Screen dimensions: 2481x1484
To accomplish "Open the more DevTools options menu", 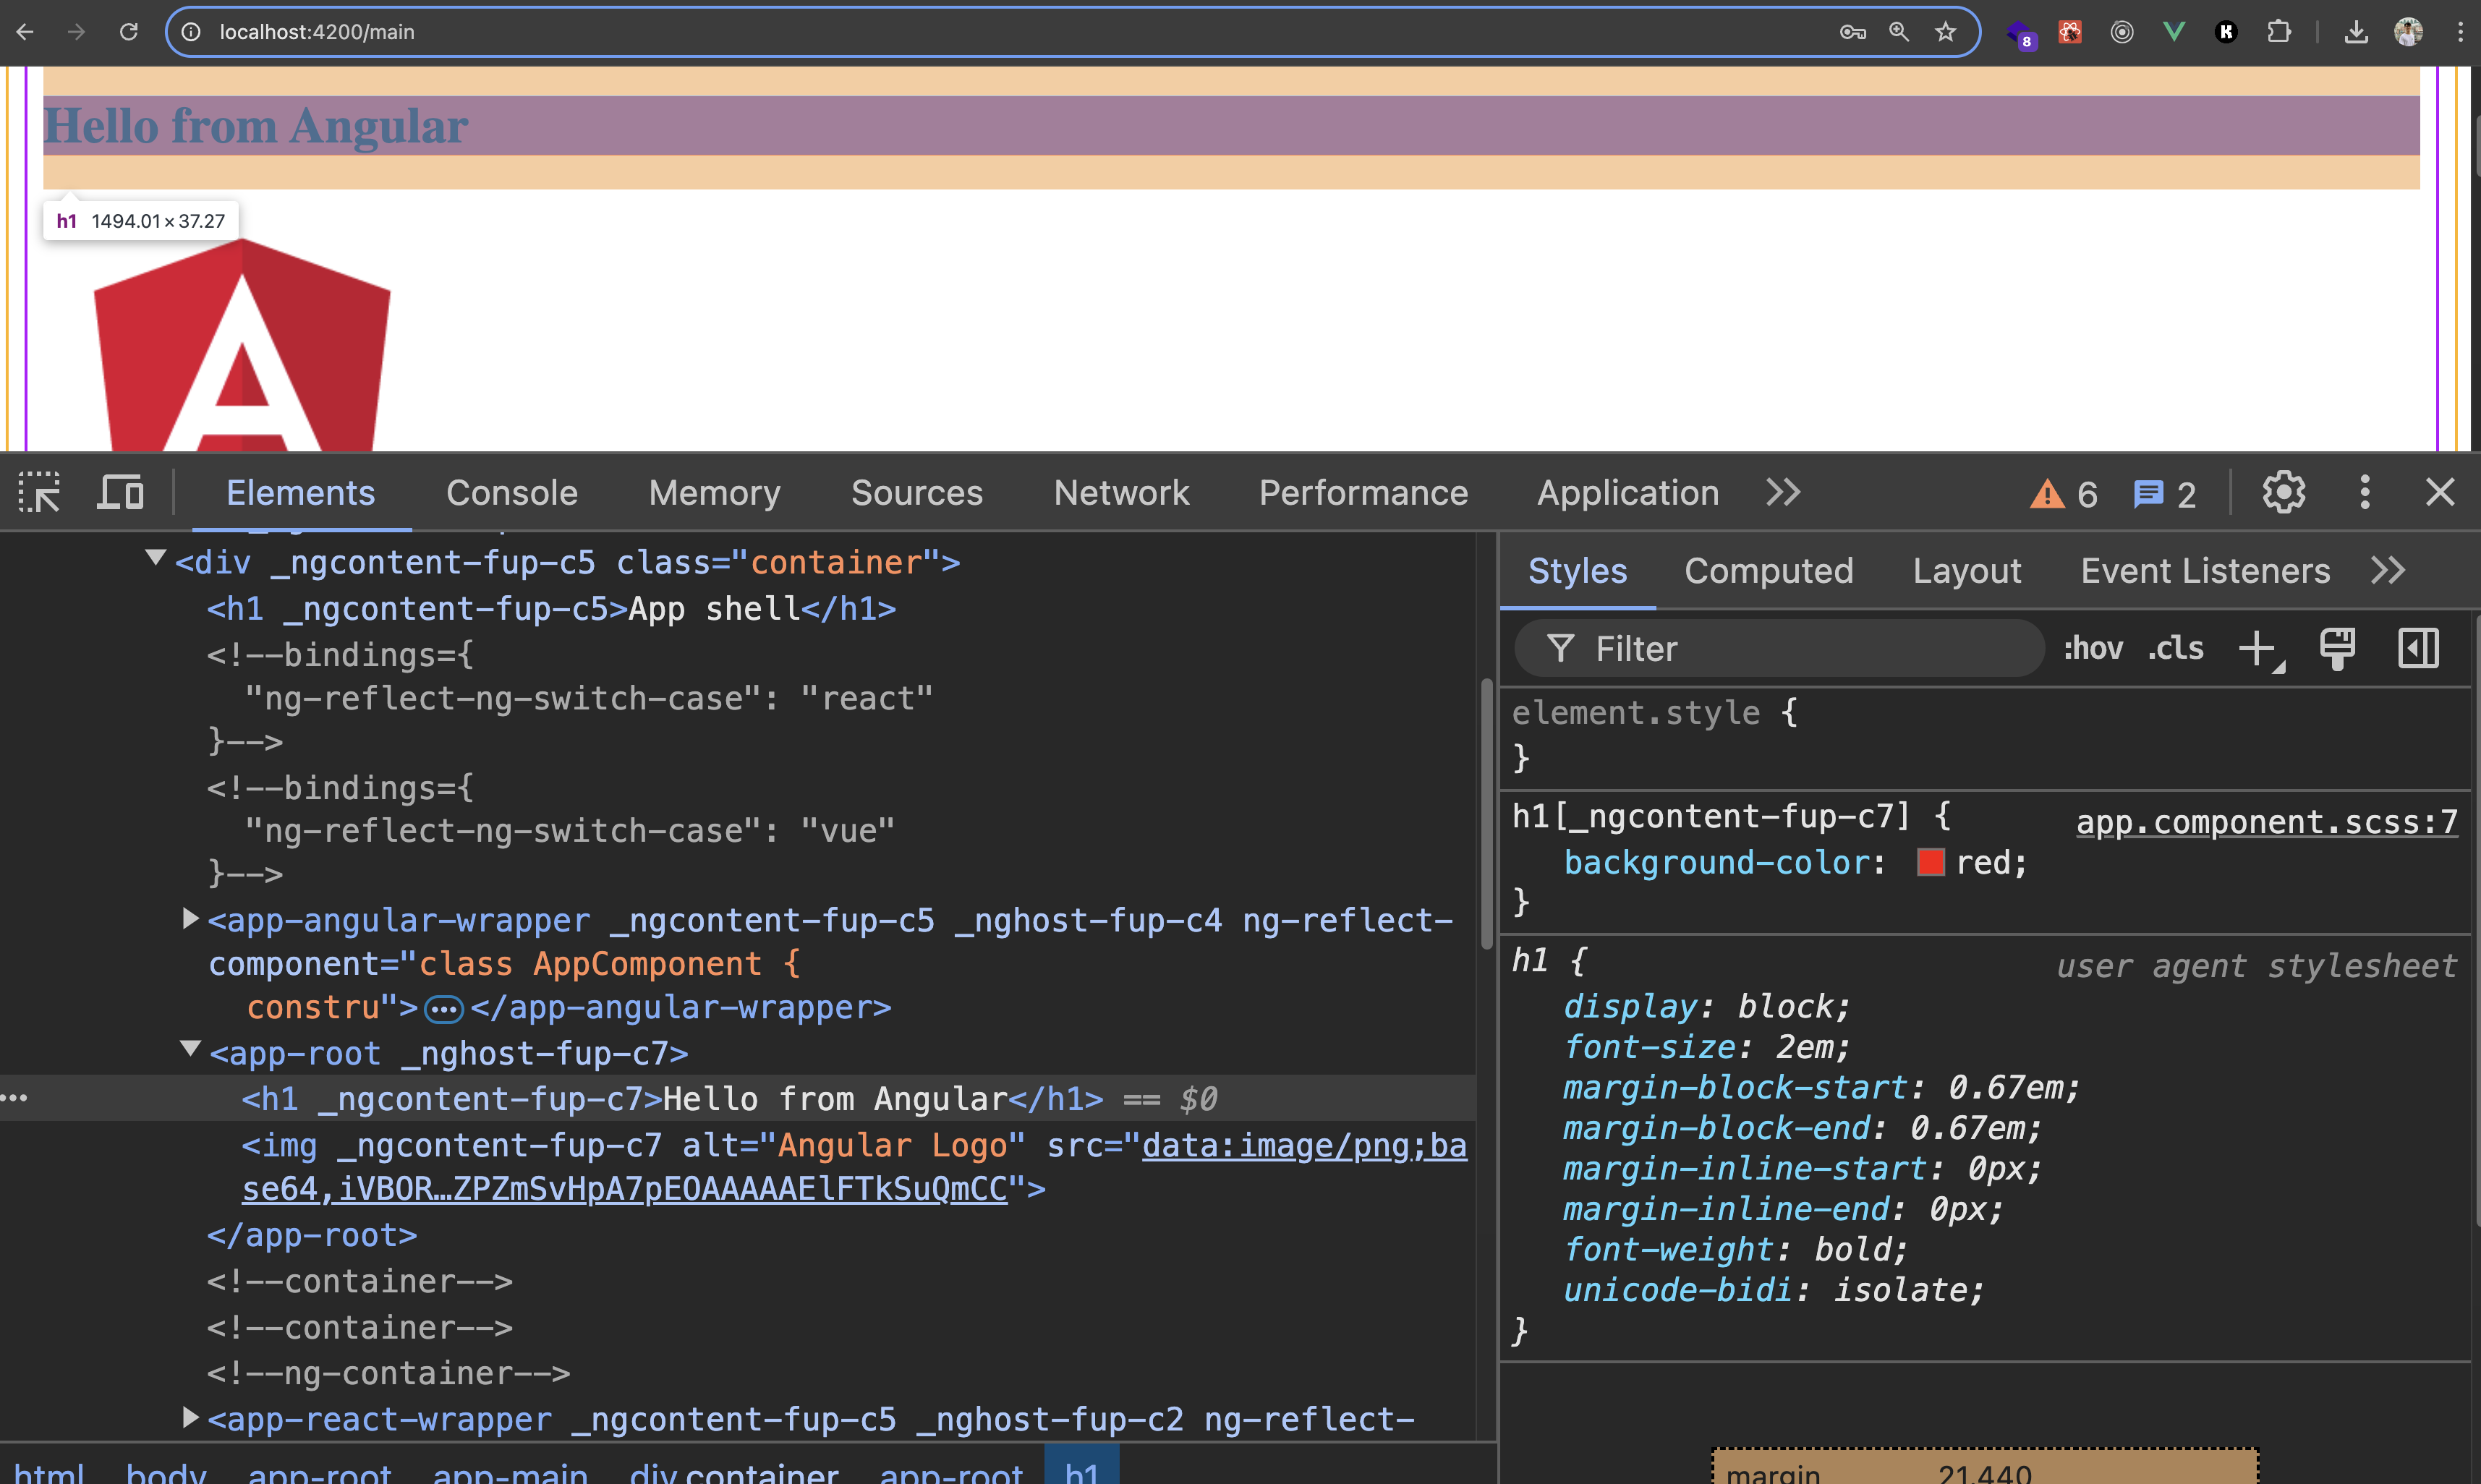I will pyautogui.click(x=2364, y=492).
